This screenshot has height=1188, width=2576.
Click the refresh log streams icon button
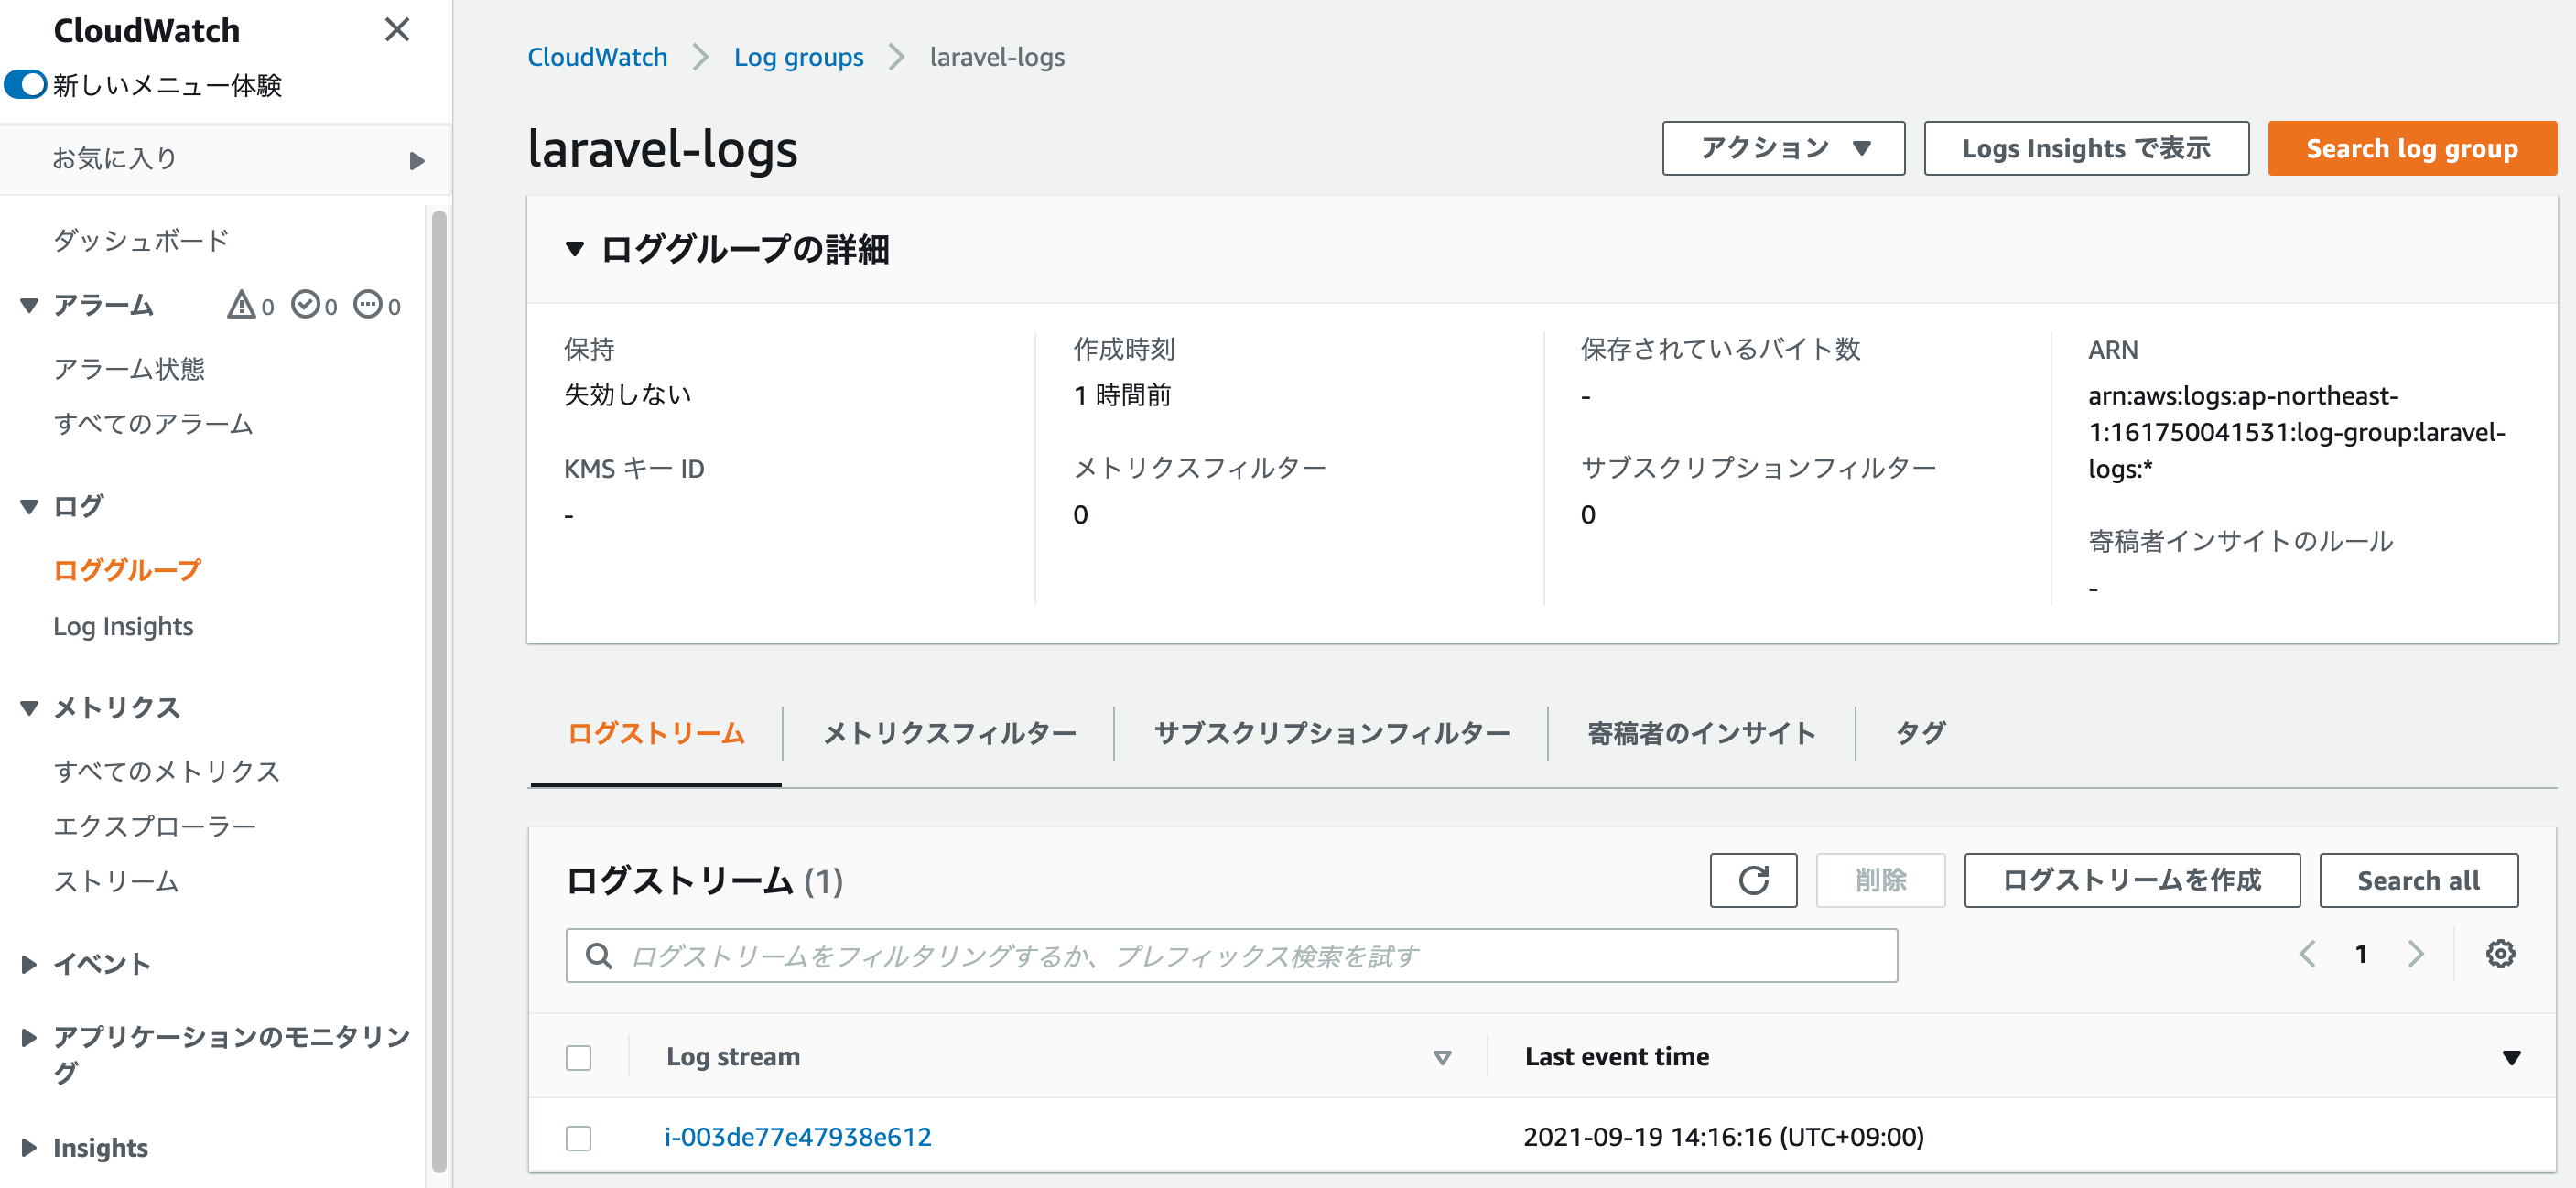click(x=1752, y=880)
